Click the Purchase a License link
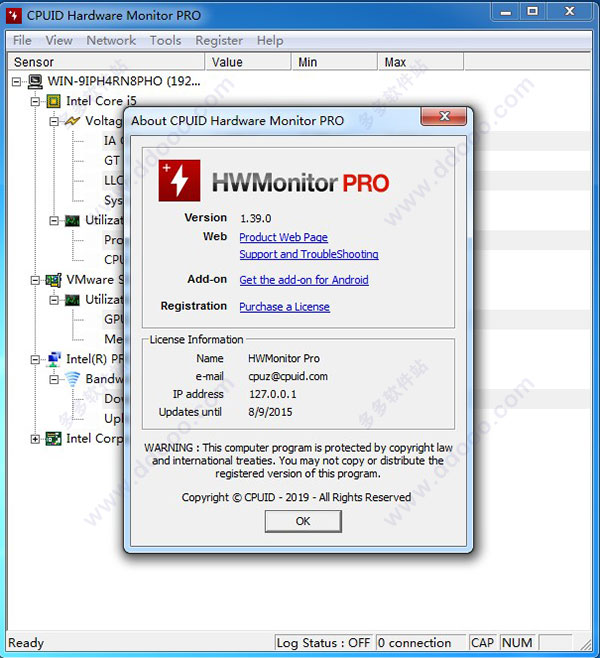 point(284,307)
